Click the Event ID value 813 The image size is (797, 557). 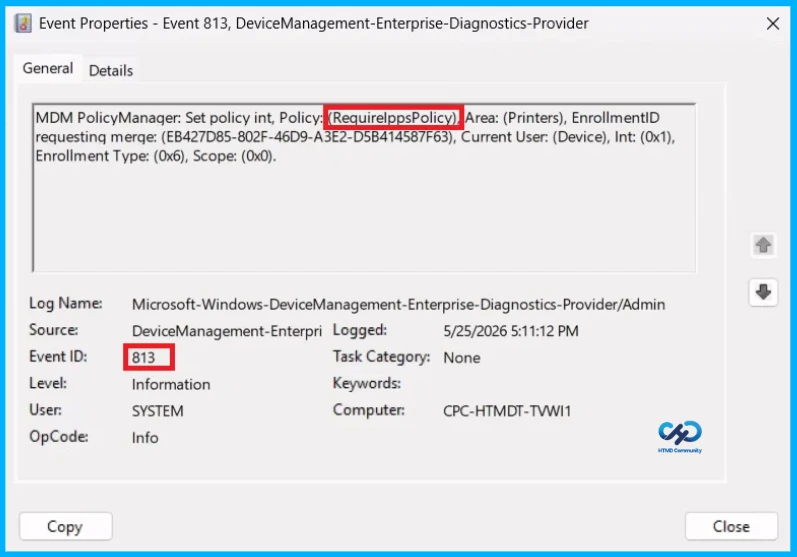pos(143,358)
